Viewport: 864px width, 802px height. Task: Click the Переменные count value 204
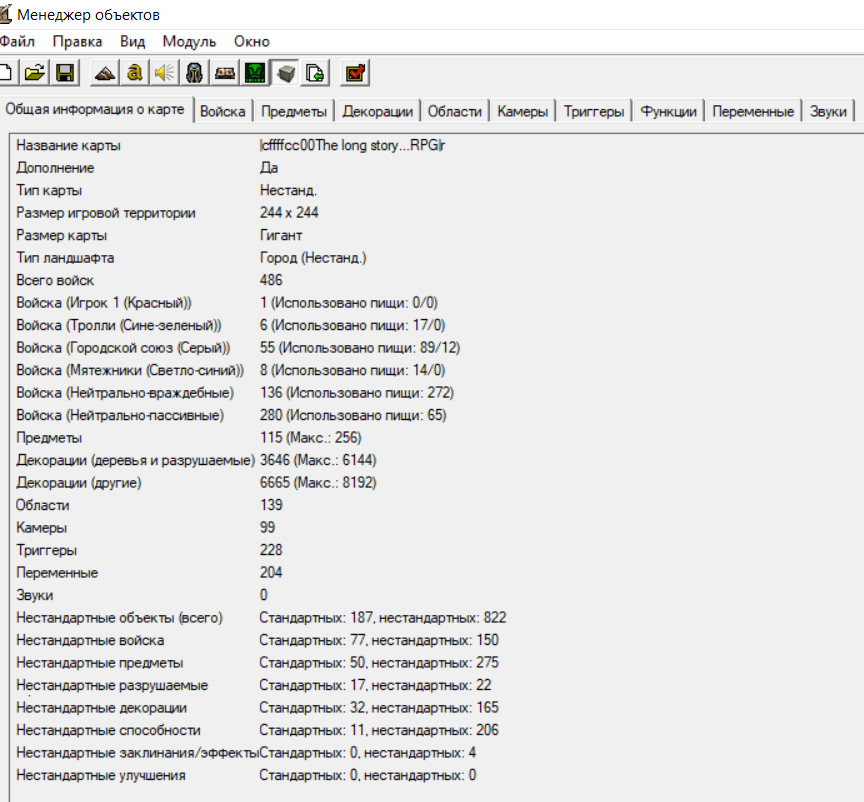click(x=271, y=573)
